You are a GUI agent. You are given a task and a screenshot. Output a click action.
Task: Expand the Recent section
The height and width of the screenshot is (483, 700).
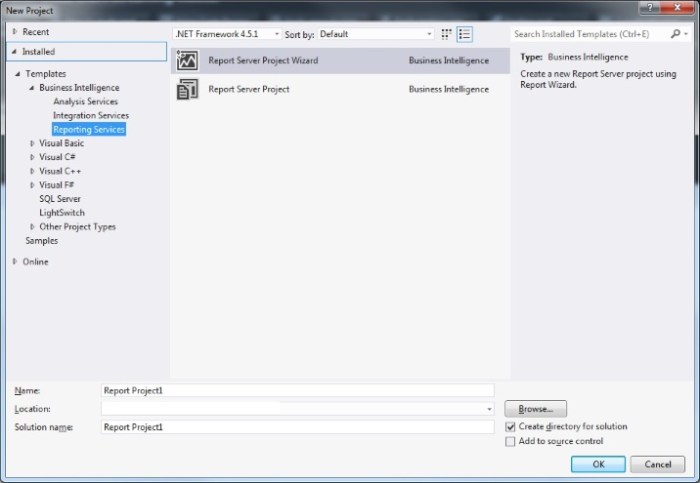pyautogui.click(x=14, y=32)
